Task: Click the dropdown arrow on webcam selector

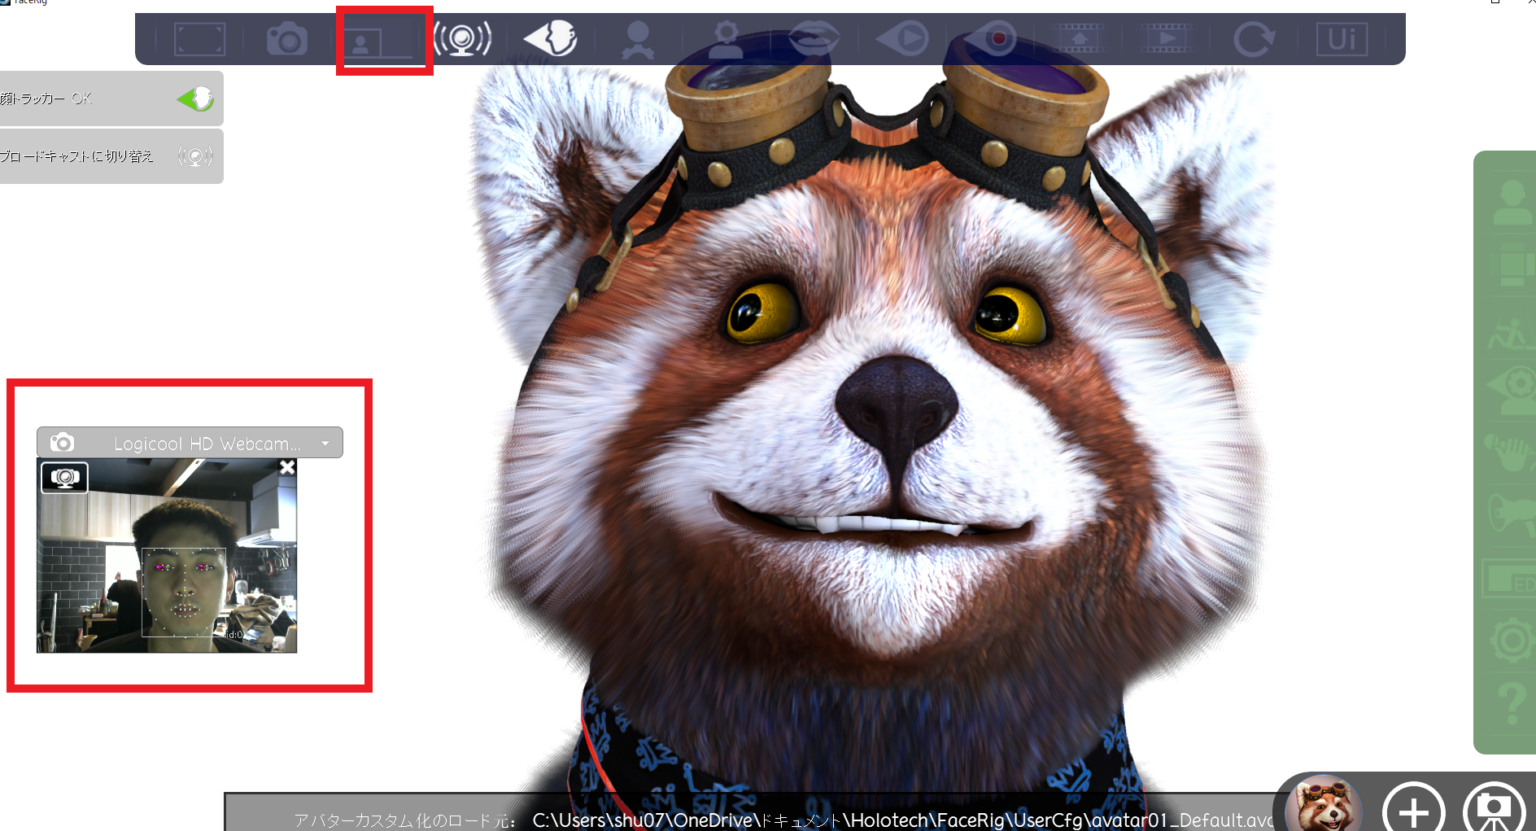Action: click(325, 443)
